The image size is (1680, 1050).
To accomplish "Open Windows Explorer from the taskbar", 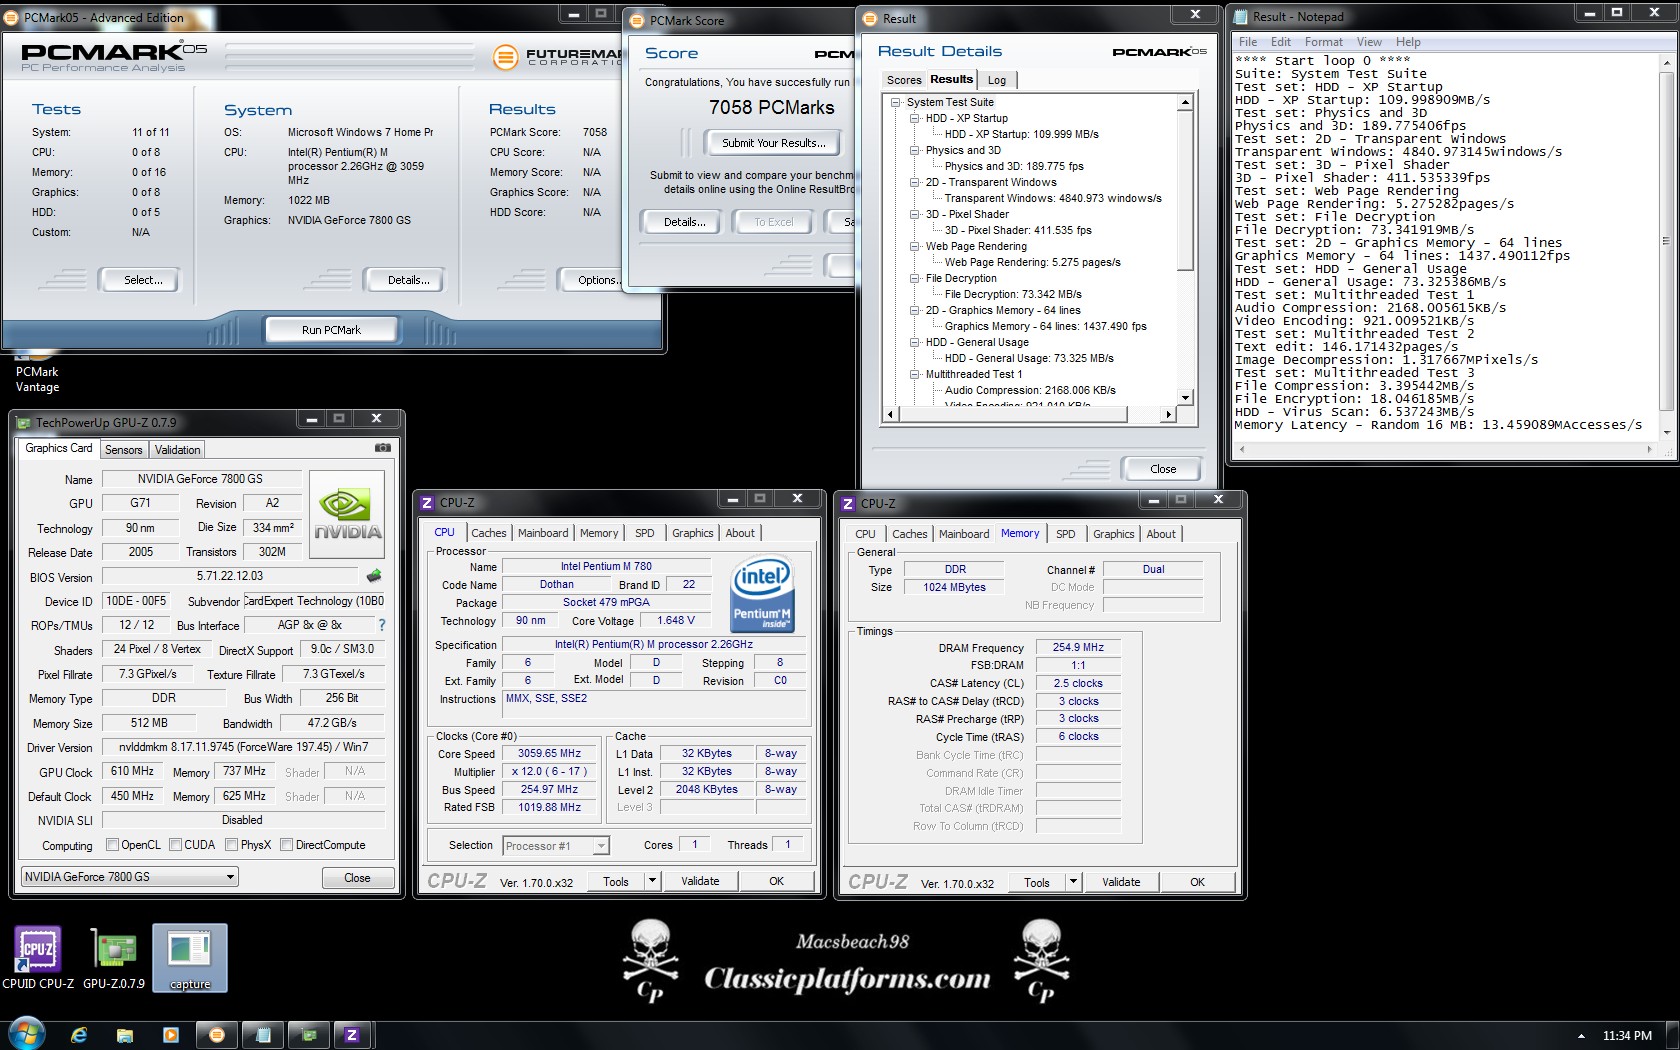I will point(125,1035).
